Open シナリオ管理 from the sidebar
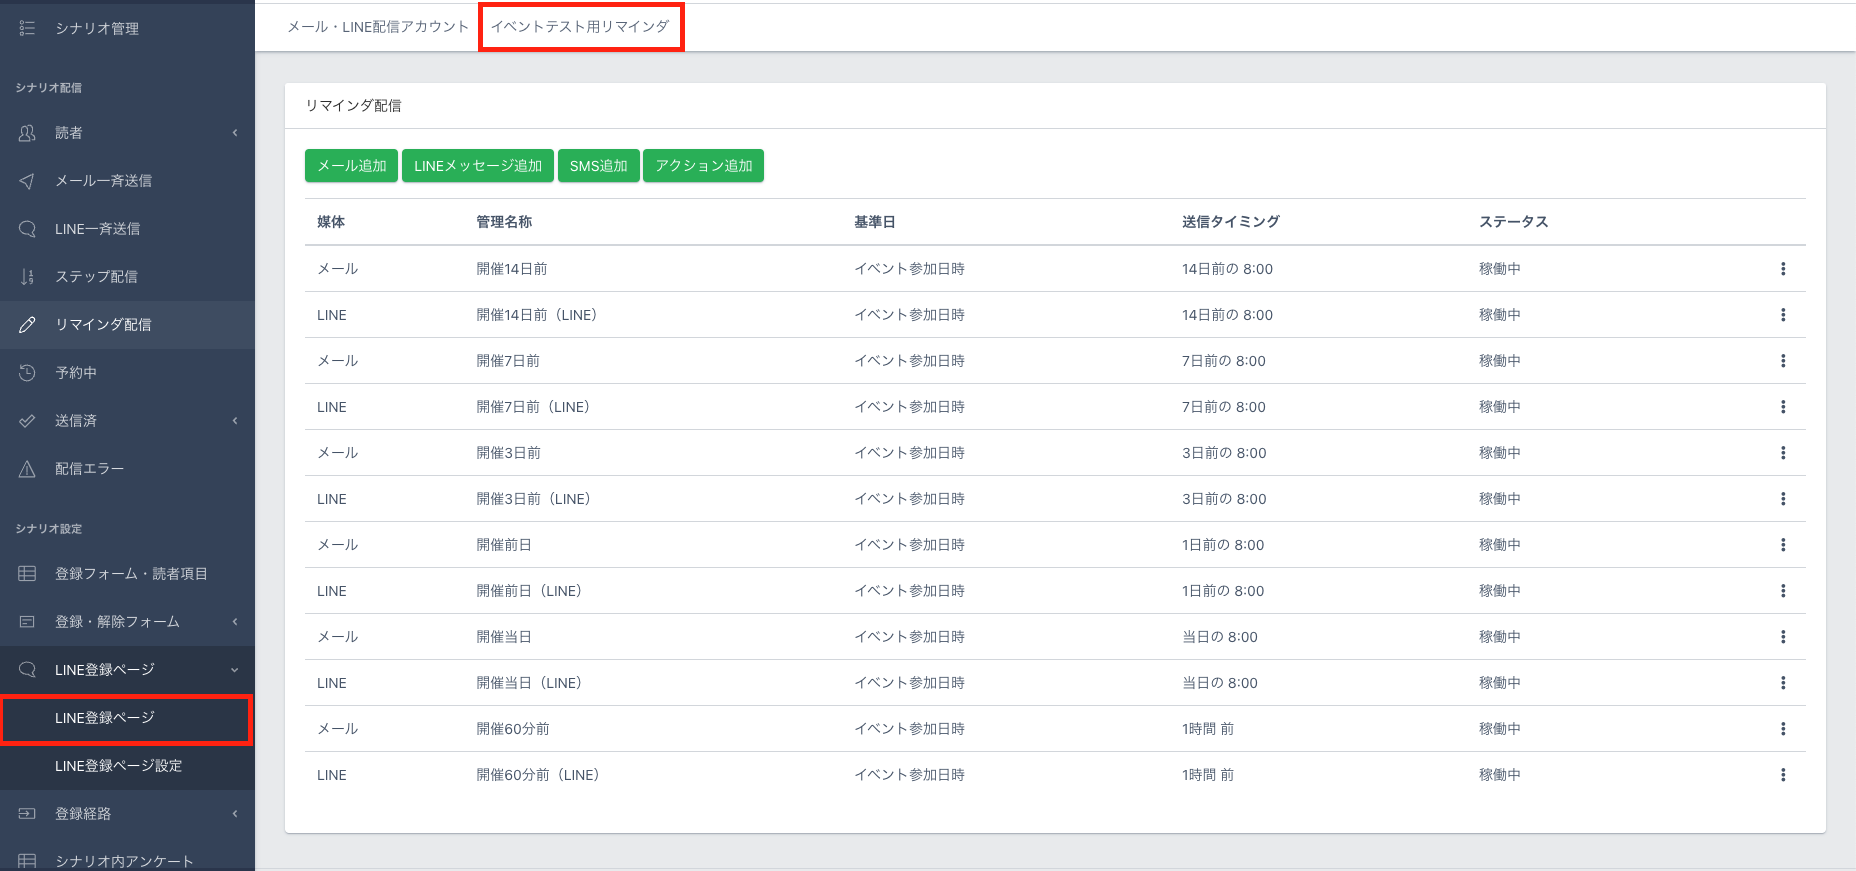This screenshot has width=1856, height=871. [96, 29]
